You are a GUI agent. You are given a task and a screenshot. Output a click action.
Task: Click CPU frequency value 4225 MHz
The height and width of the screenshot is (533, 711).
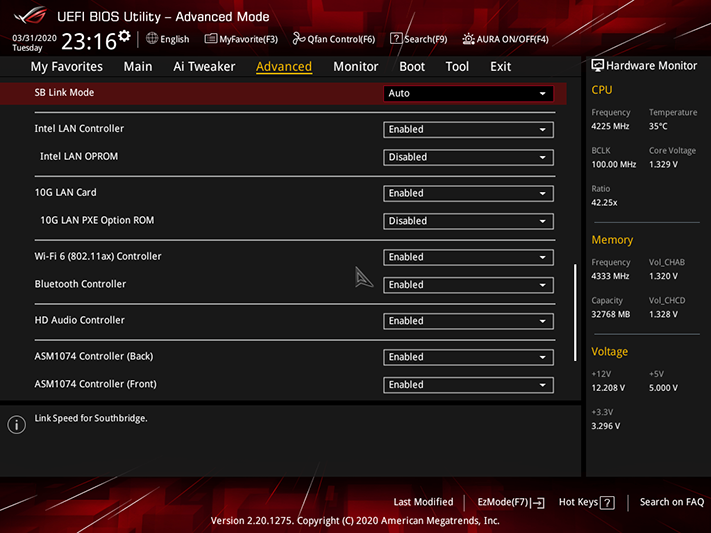pyautogui.click(x=610, y=127)
